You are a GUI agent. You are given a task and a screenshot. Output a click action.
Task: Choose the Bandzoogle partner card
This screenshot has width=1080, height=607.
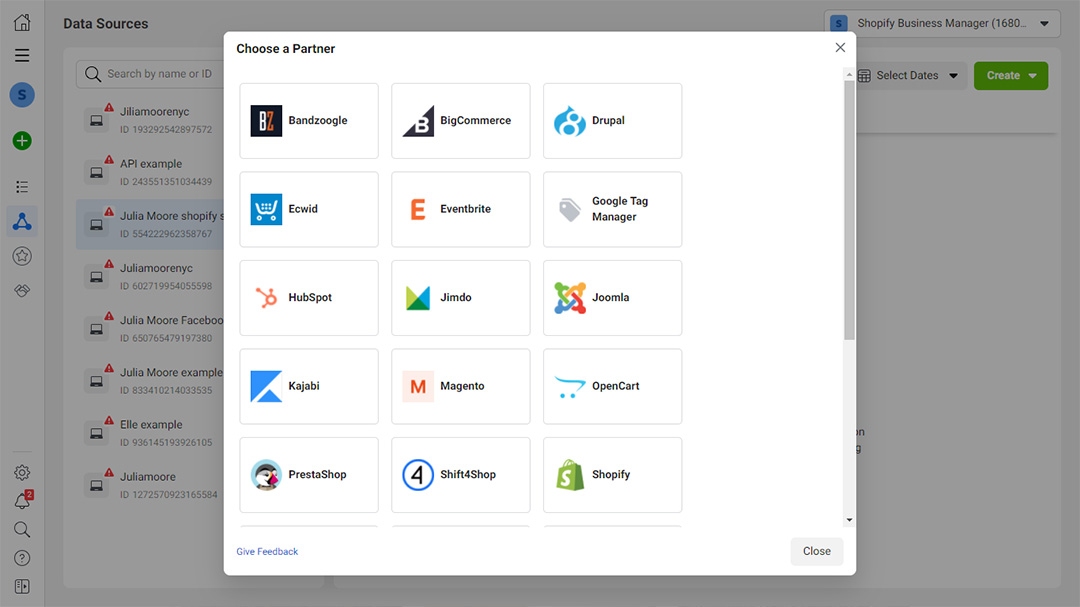pyautogui.click(x=309, y=121)
